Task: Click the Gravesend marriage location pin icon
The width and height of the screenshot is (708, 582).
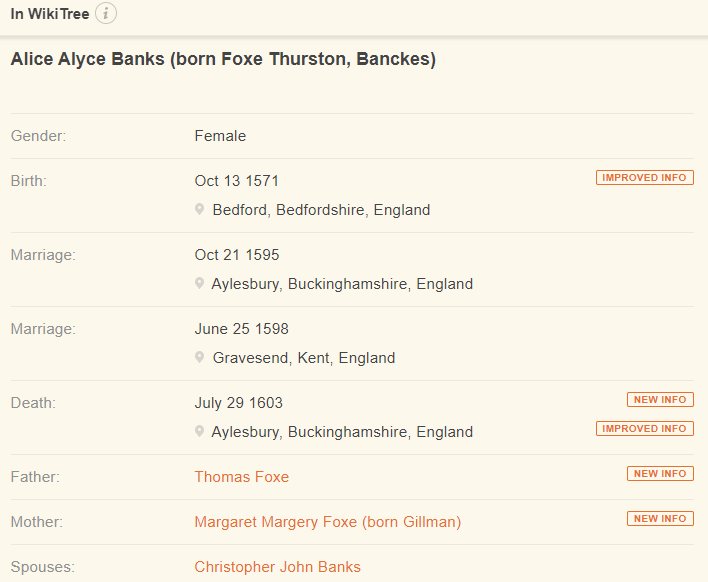Action: pos(199,357)
